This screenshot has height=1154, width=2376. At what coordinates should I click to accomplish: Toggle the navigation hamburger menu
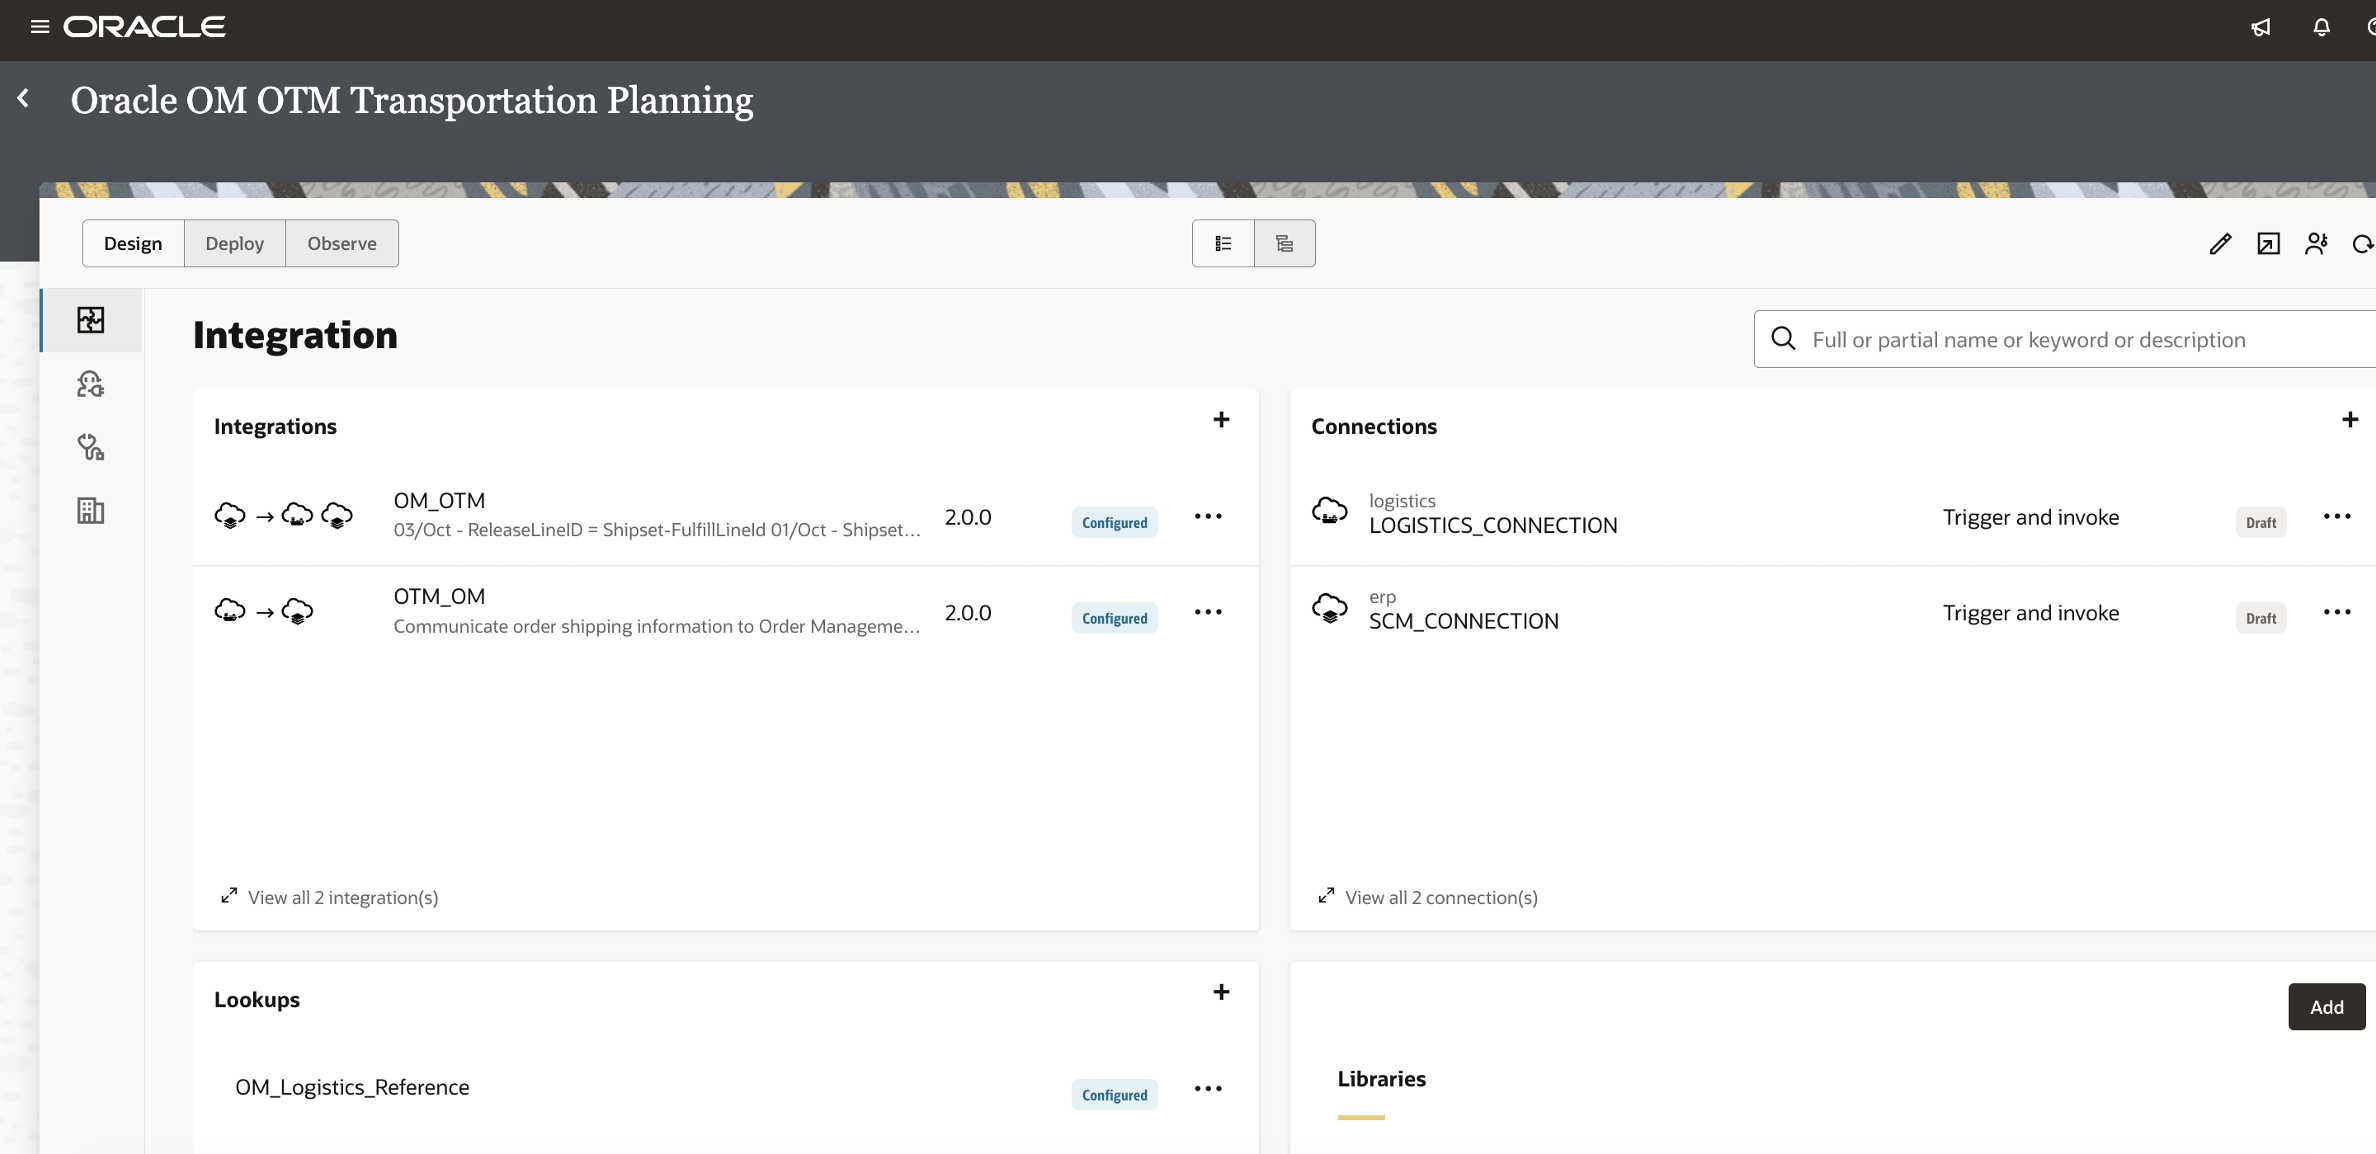point(40,26)
